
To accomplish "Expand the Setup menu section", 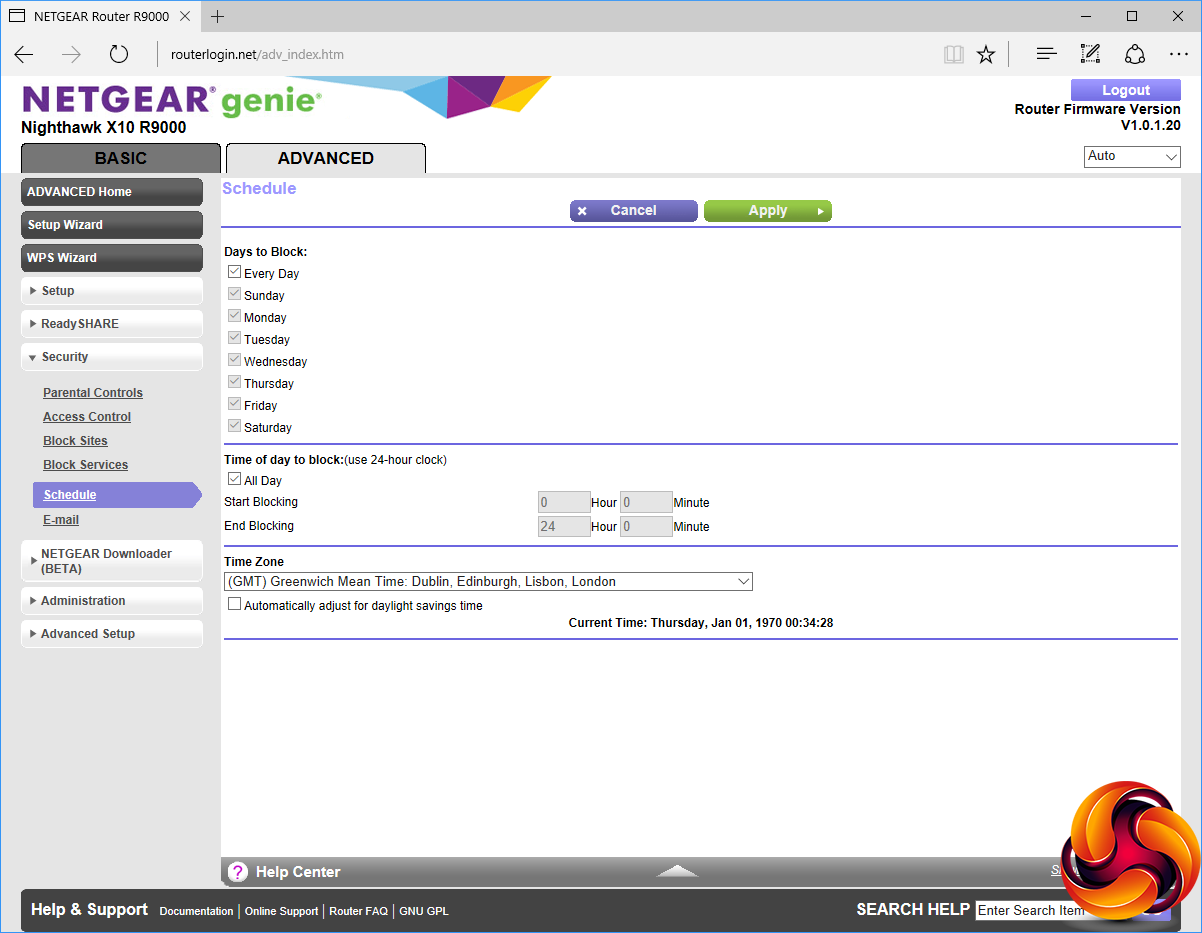I will pyautogui.click(x=112, y=291).
